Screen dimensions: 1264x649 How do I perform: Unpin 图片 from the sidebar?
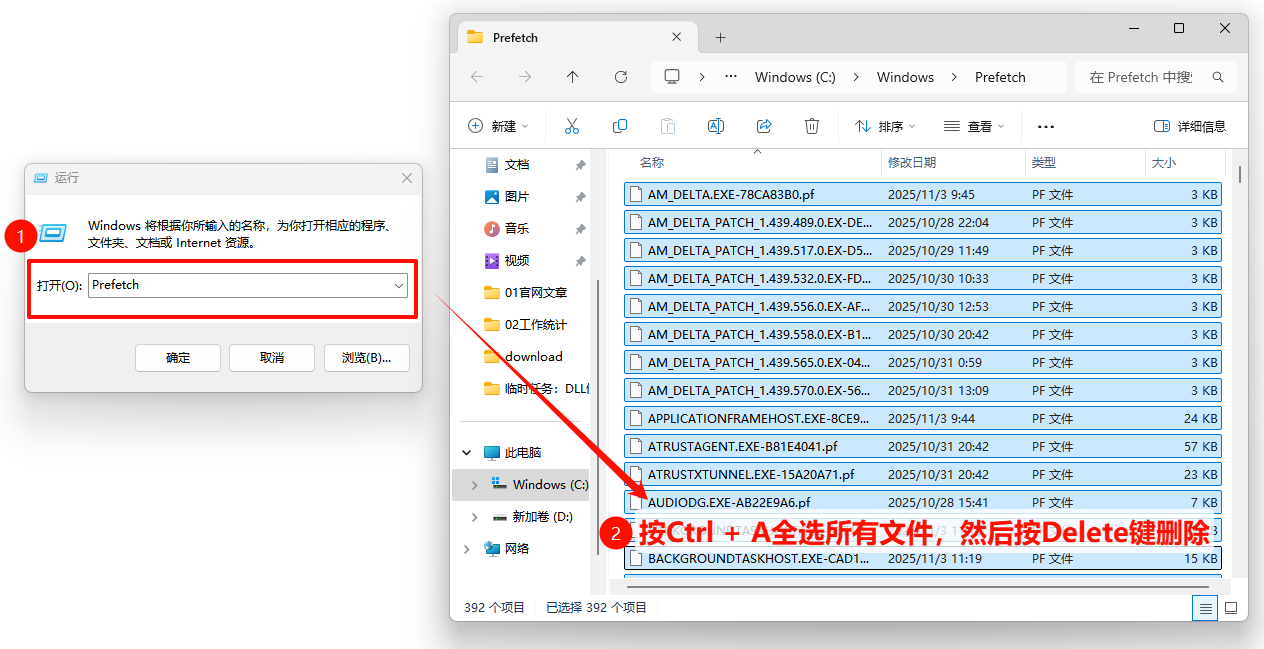click(580, 196)
